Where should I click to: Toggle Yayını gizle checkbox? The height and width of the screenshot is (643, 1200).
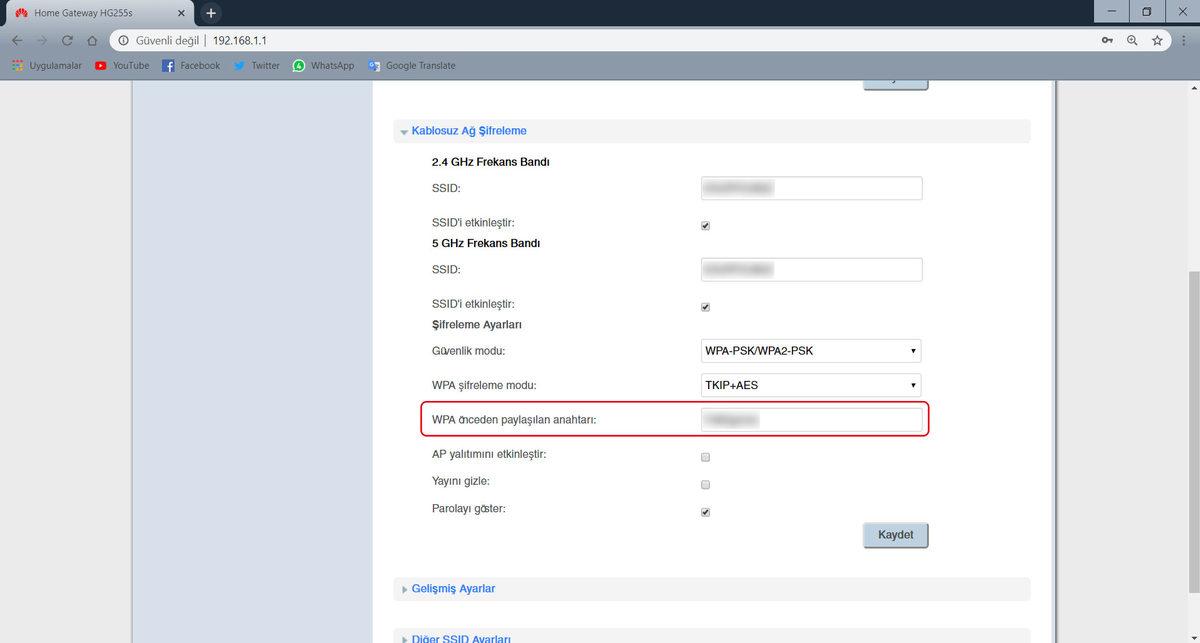pos(705,485)
